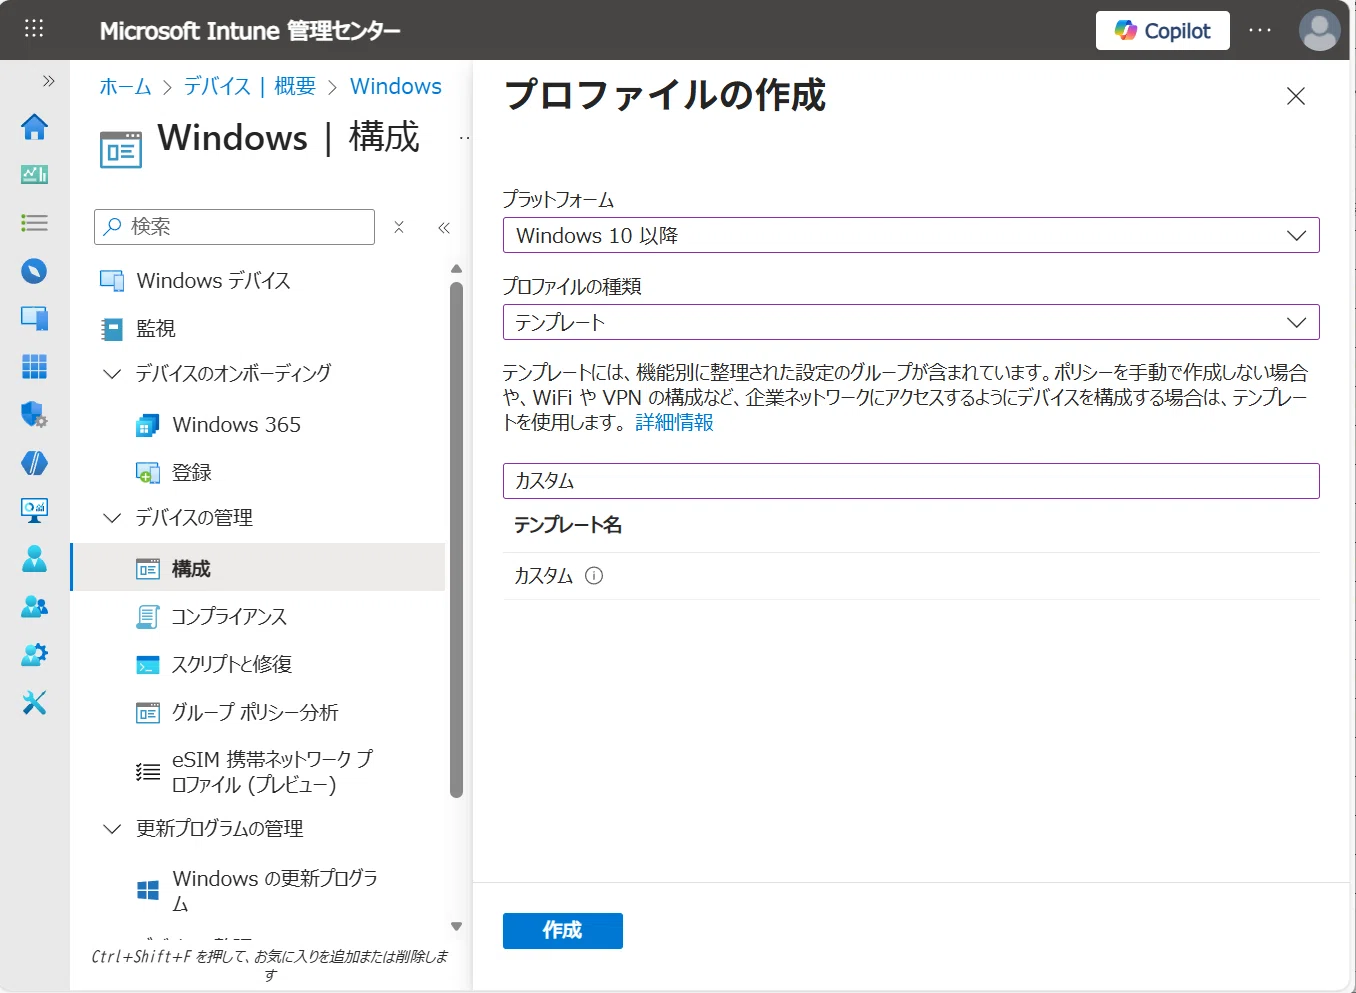Open Groups people icon in rail
This screenshot has width=1356, height=993.
(34, 606)
